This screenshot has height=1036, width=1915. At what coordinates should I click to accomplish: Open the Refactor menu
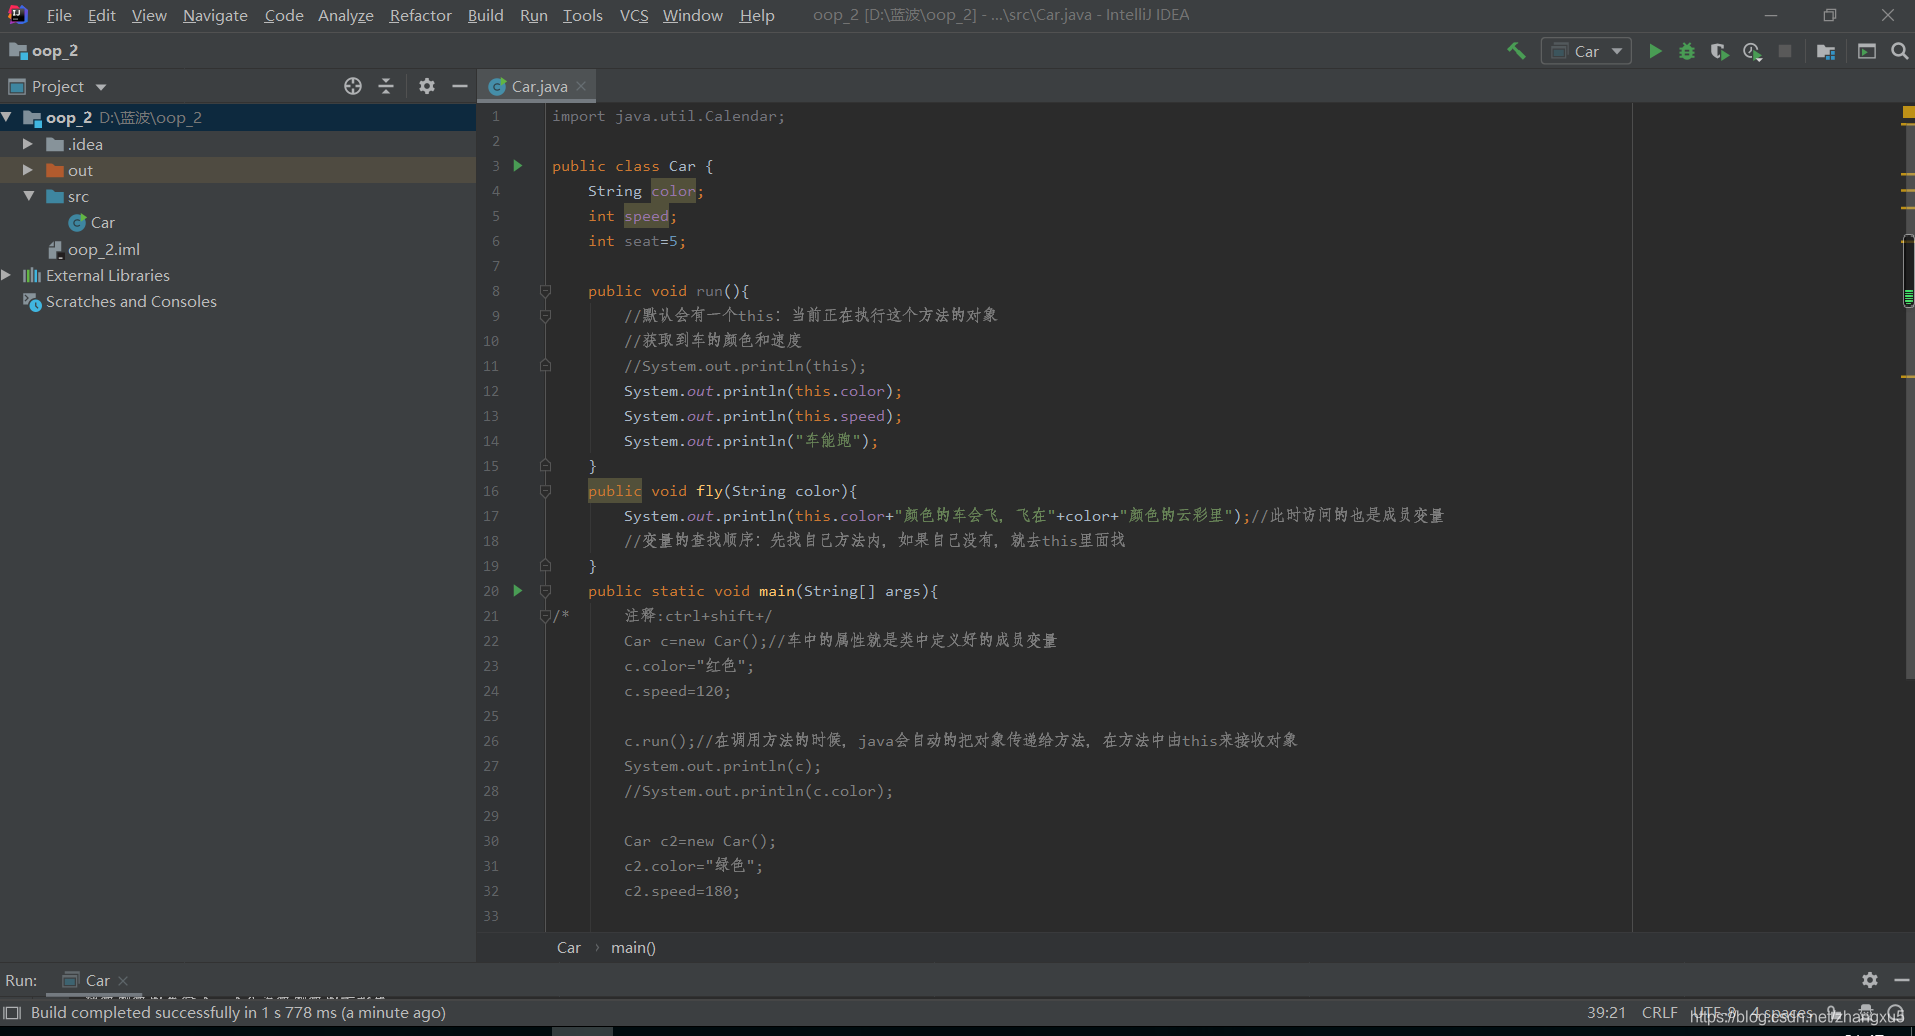coord(420,15)
